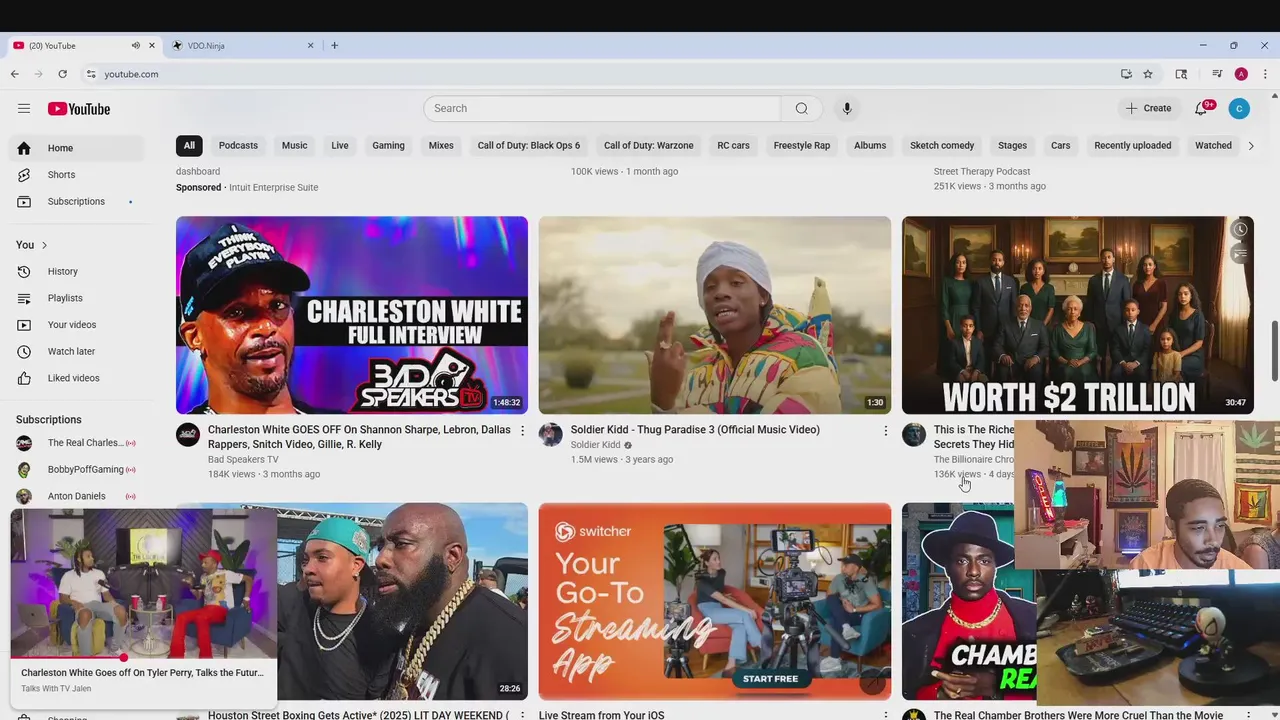Open Playlists in sidebar
The height and width of the screenshot is (720, 1280).
78,298
